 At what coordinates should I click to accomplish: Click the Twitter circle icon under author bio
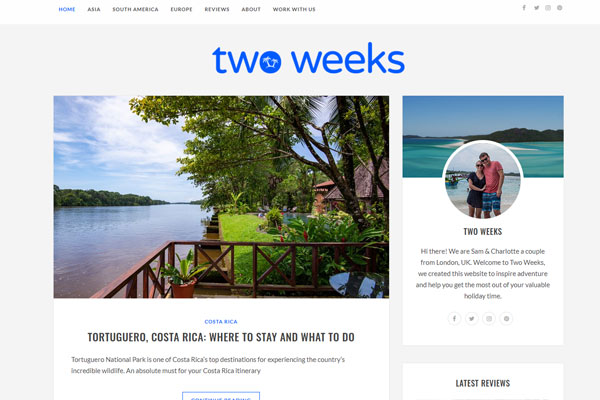471,318
